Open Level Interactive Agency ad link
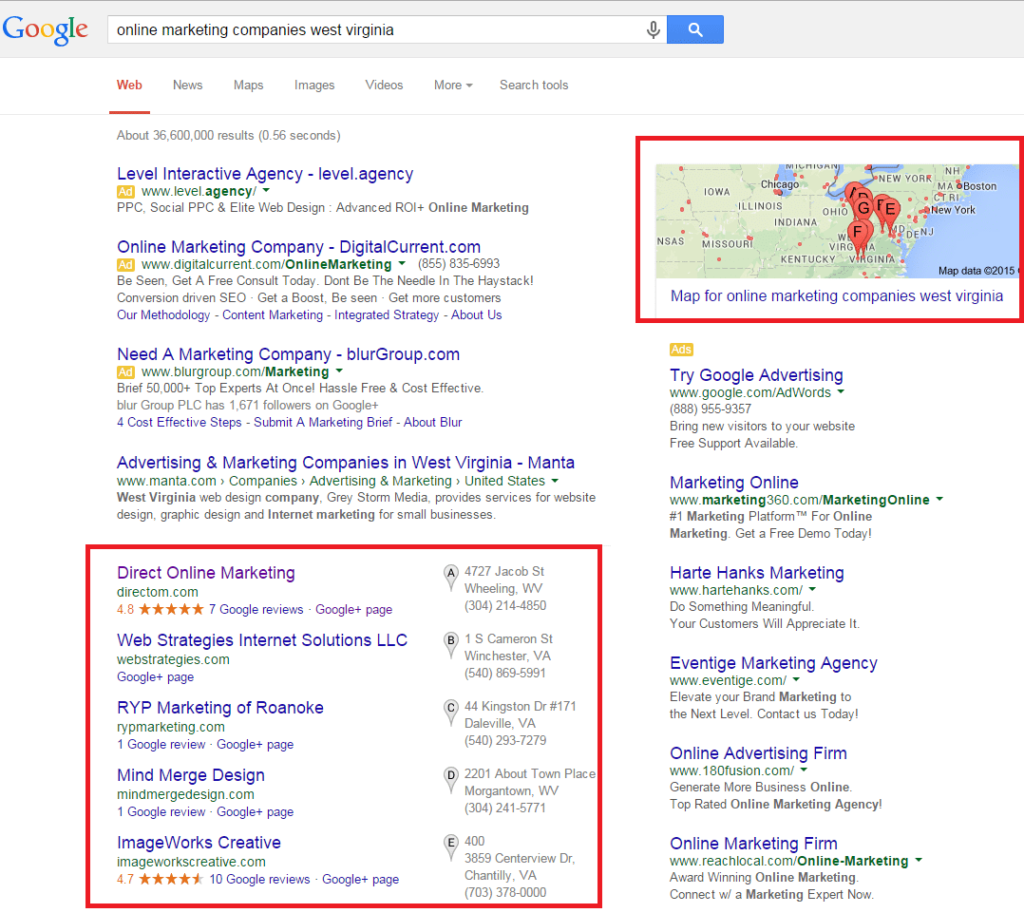This screenshot has height=913, width=1024. (265, 174)
